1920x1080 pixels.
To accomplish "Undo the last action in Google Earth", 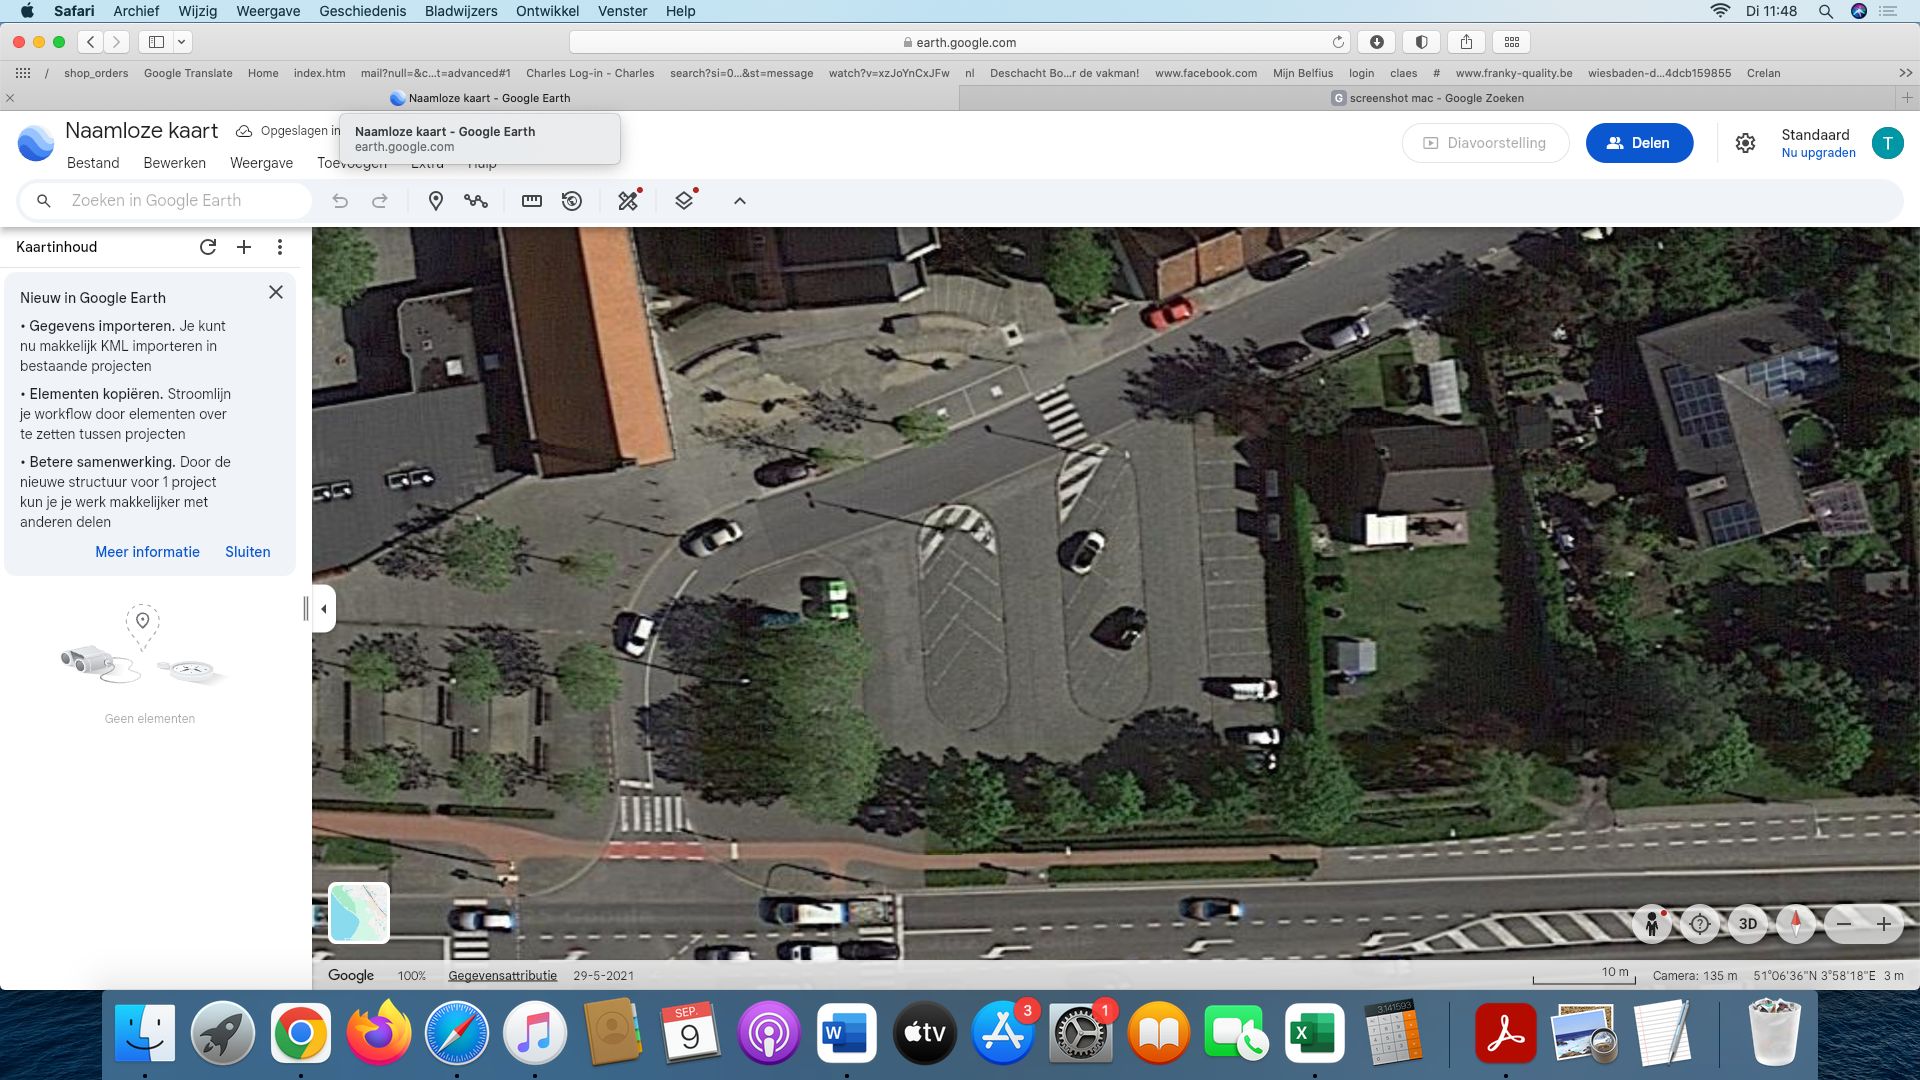I will [340, 201].
